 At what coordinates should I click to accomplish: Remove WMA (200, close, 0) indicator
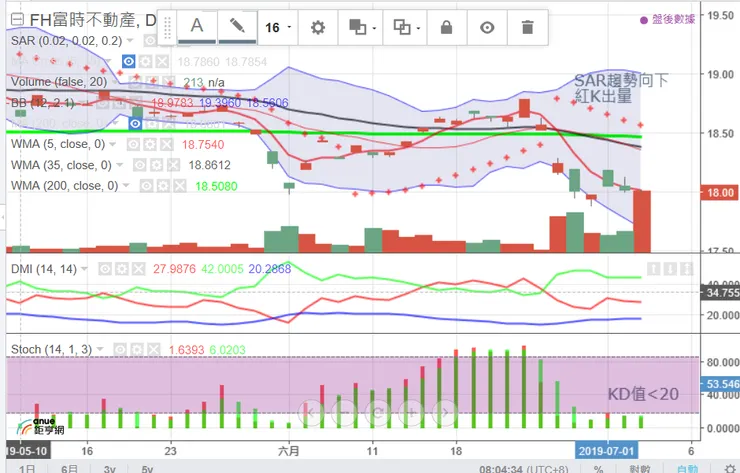click(179, 186)
